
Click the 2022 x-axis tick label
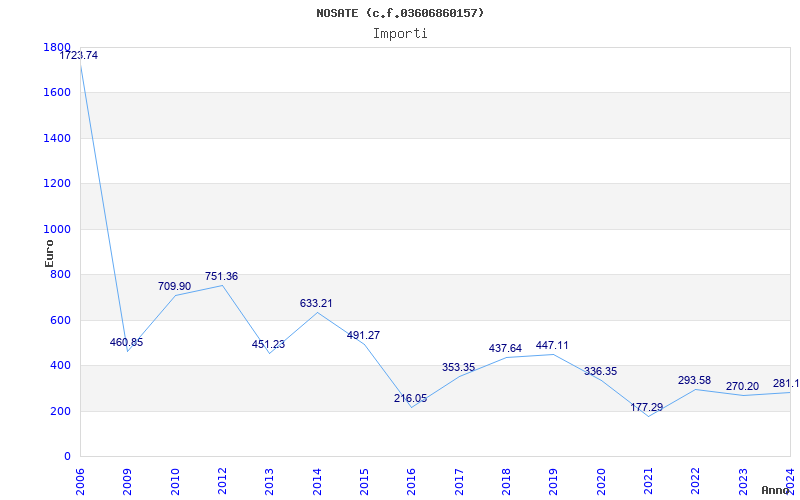(695, 482)
